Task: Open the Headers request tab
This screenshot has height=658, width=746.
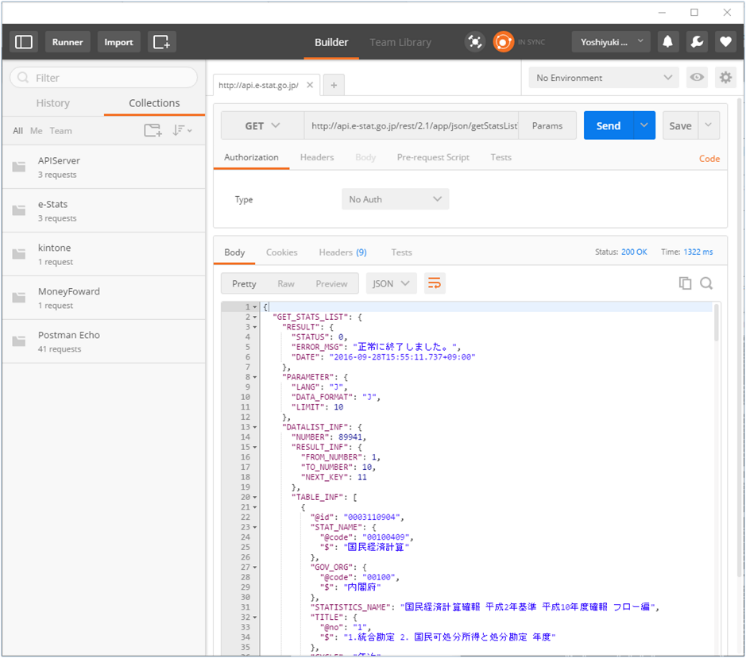Action: pos(317,157)
